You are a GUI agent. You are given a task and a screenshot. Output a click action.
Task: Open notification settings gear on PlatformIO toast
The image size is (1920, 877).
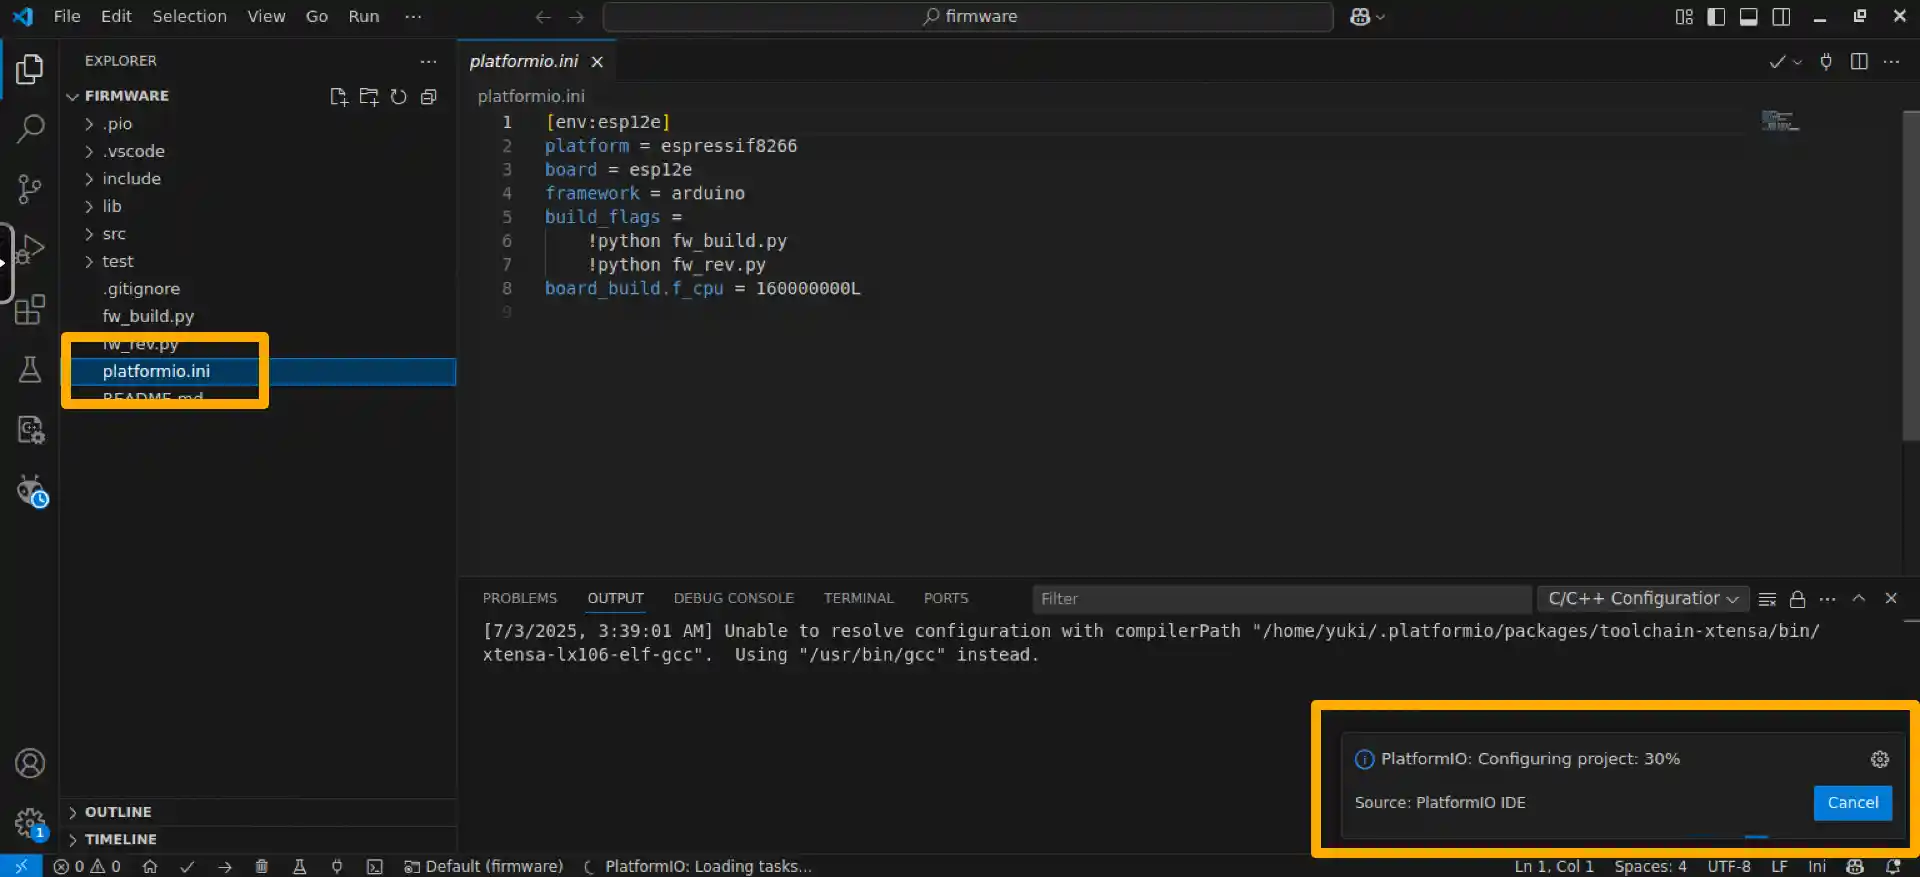[x=1880, y=759]
